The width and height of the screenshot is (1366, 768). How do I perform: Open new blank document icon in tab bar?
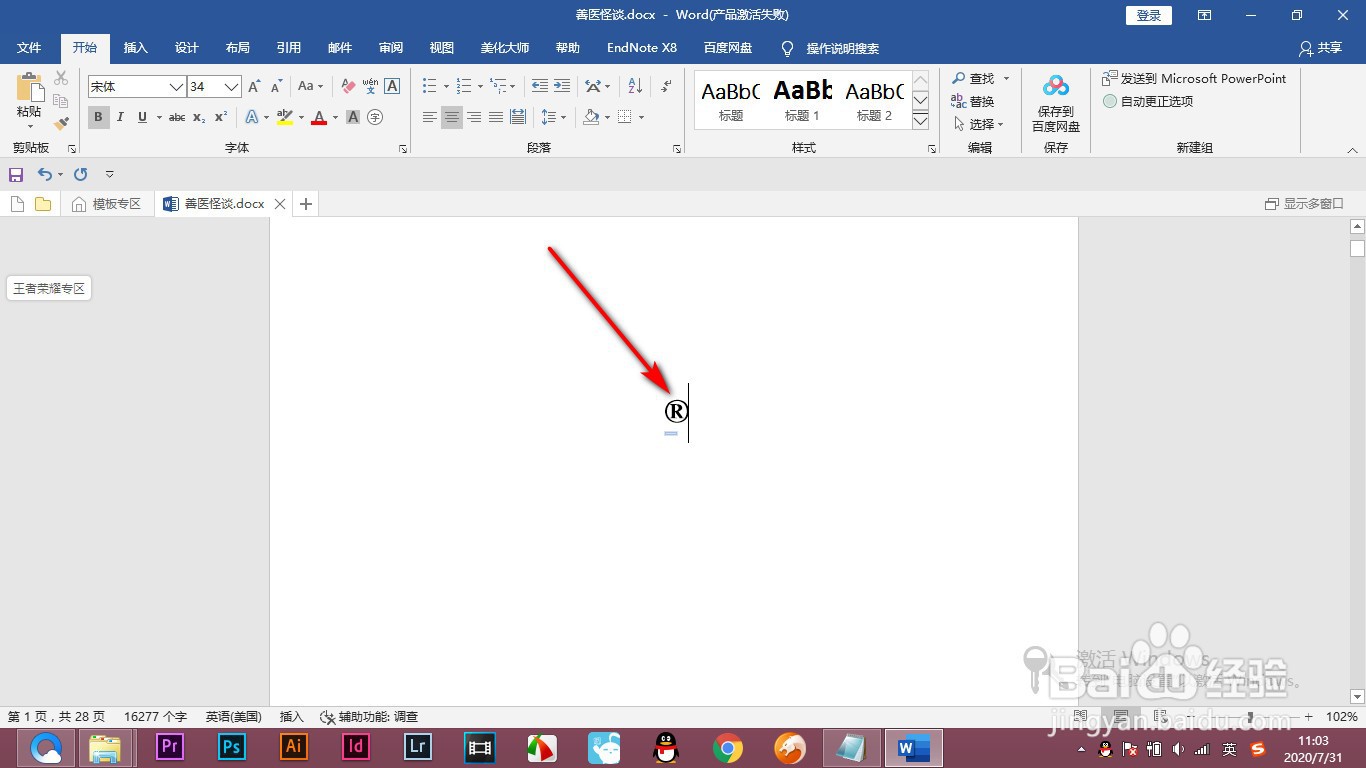pos(17,204)
